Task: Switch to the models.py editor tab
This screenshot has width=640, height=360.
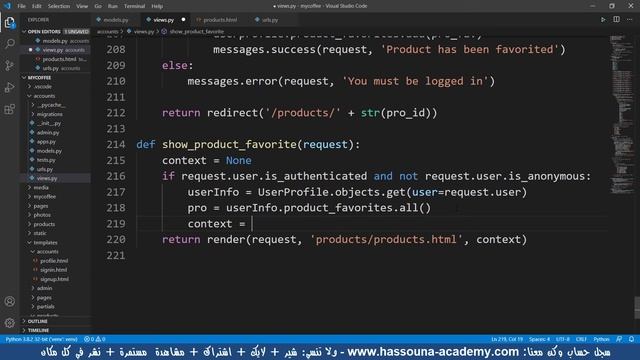Action: 116,20
